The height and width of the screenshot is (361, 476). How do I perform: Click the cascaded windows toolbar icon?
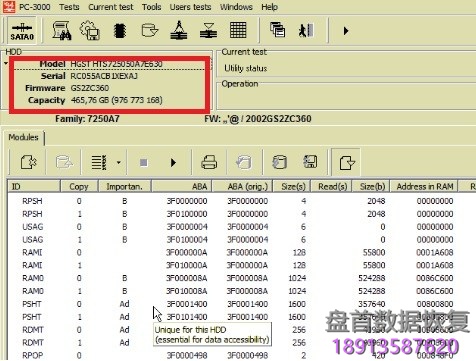[277, 30]
